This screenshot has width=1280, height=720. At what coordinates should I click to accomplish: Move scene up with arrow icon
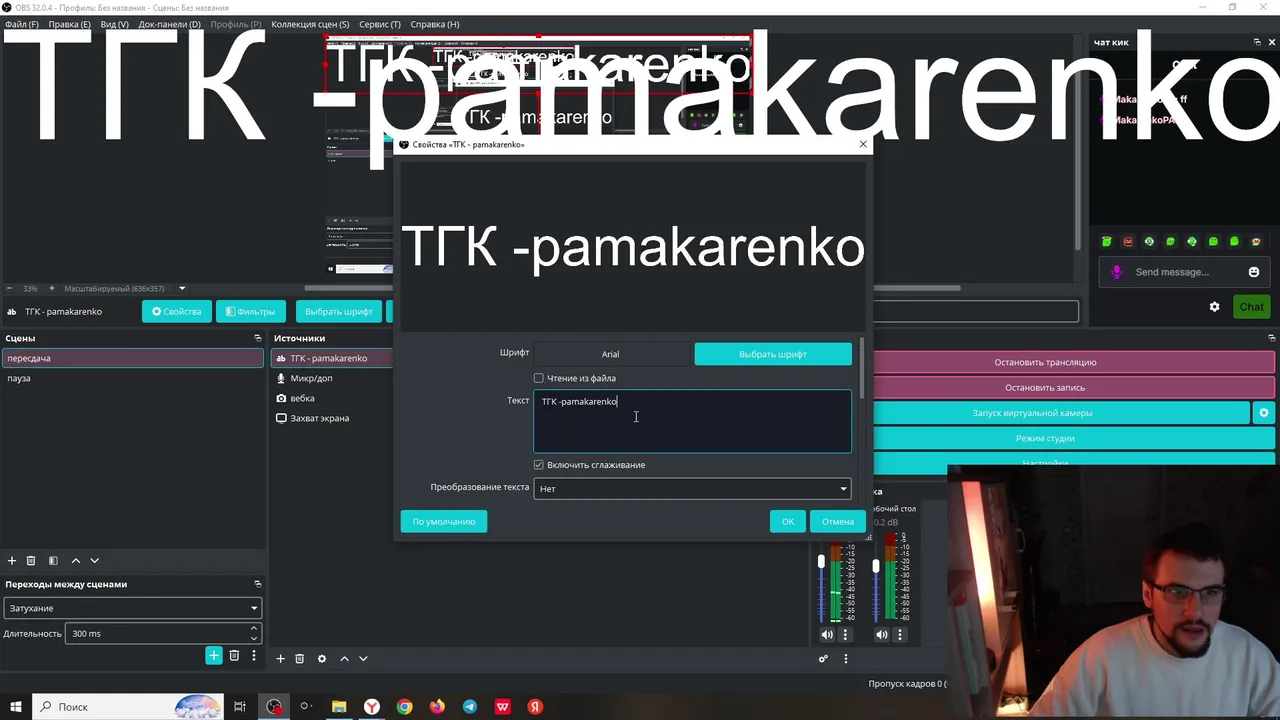(75, 561)
